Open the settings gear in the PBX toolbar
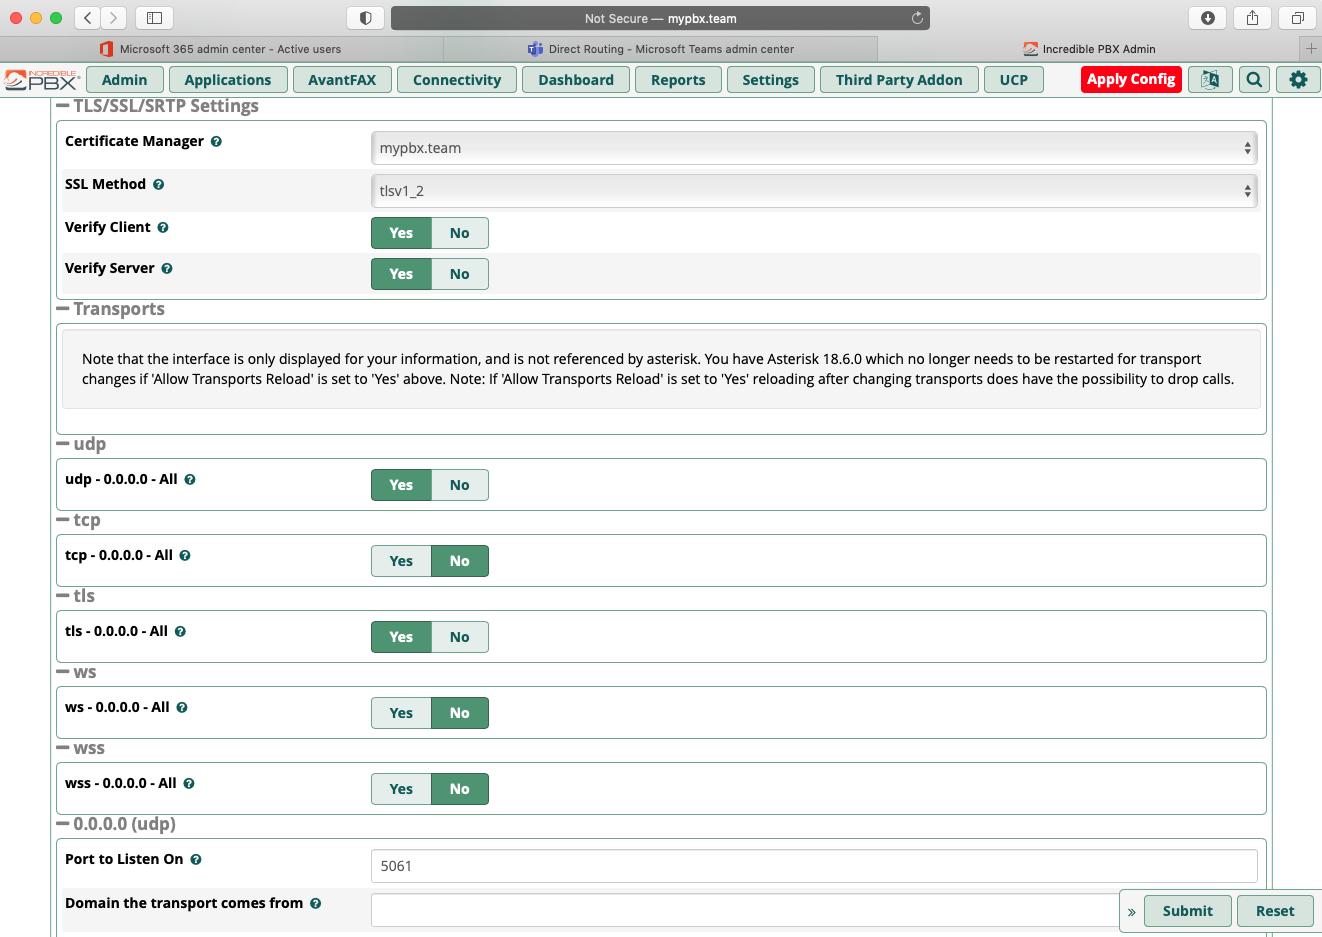The image size is (1322, 937). (1298, 79)
